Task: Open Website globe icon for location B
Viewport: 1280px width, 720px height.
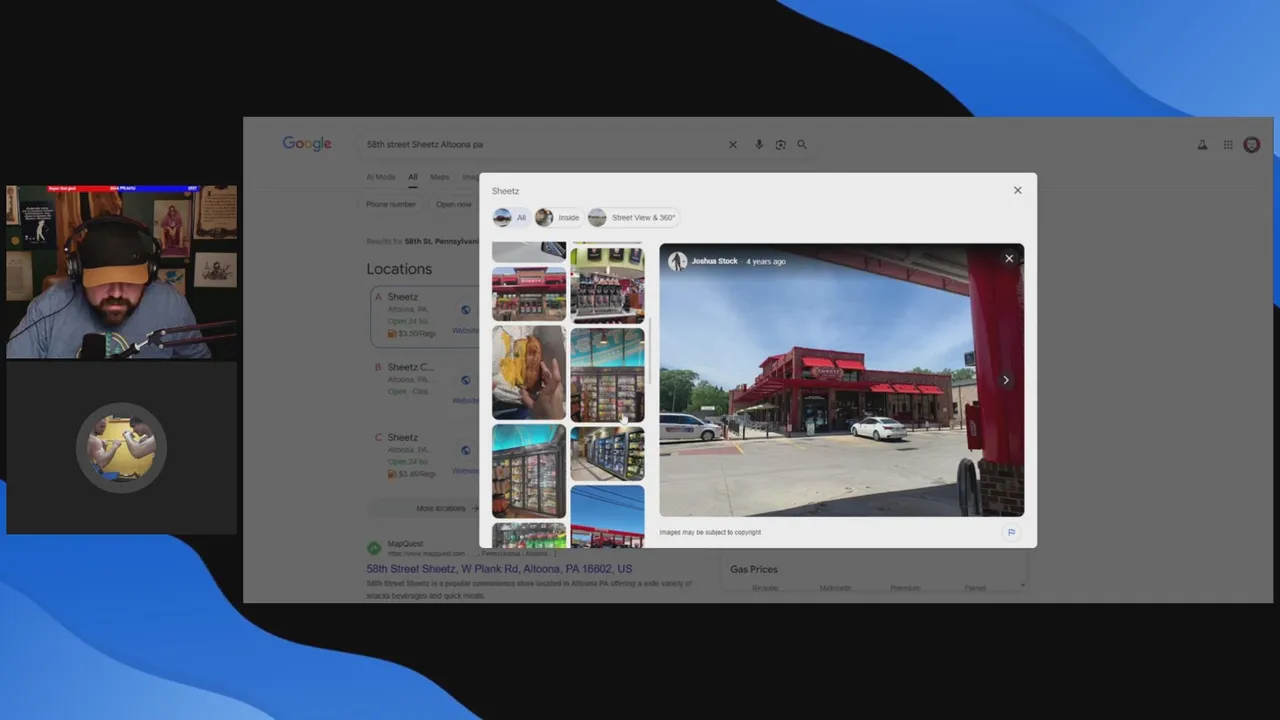Action: [x=465, y=380]
